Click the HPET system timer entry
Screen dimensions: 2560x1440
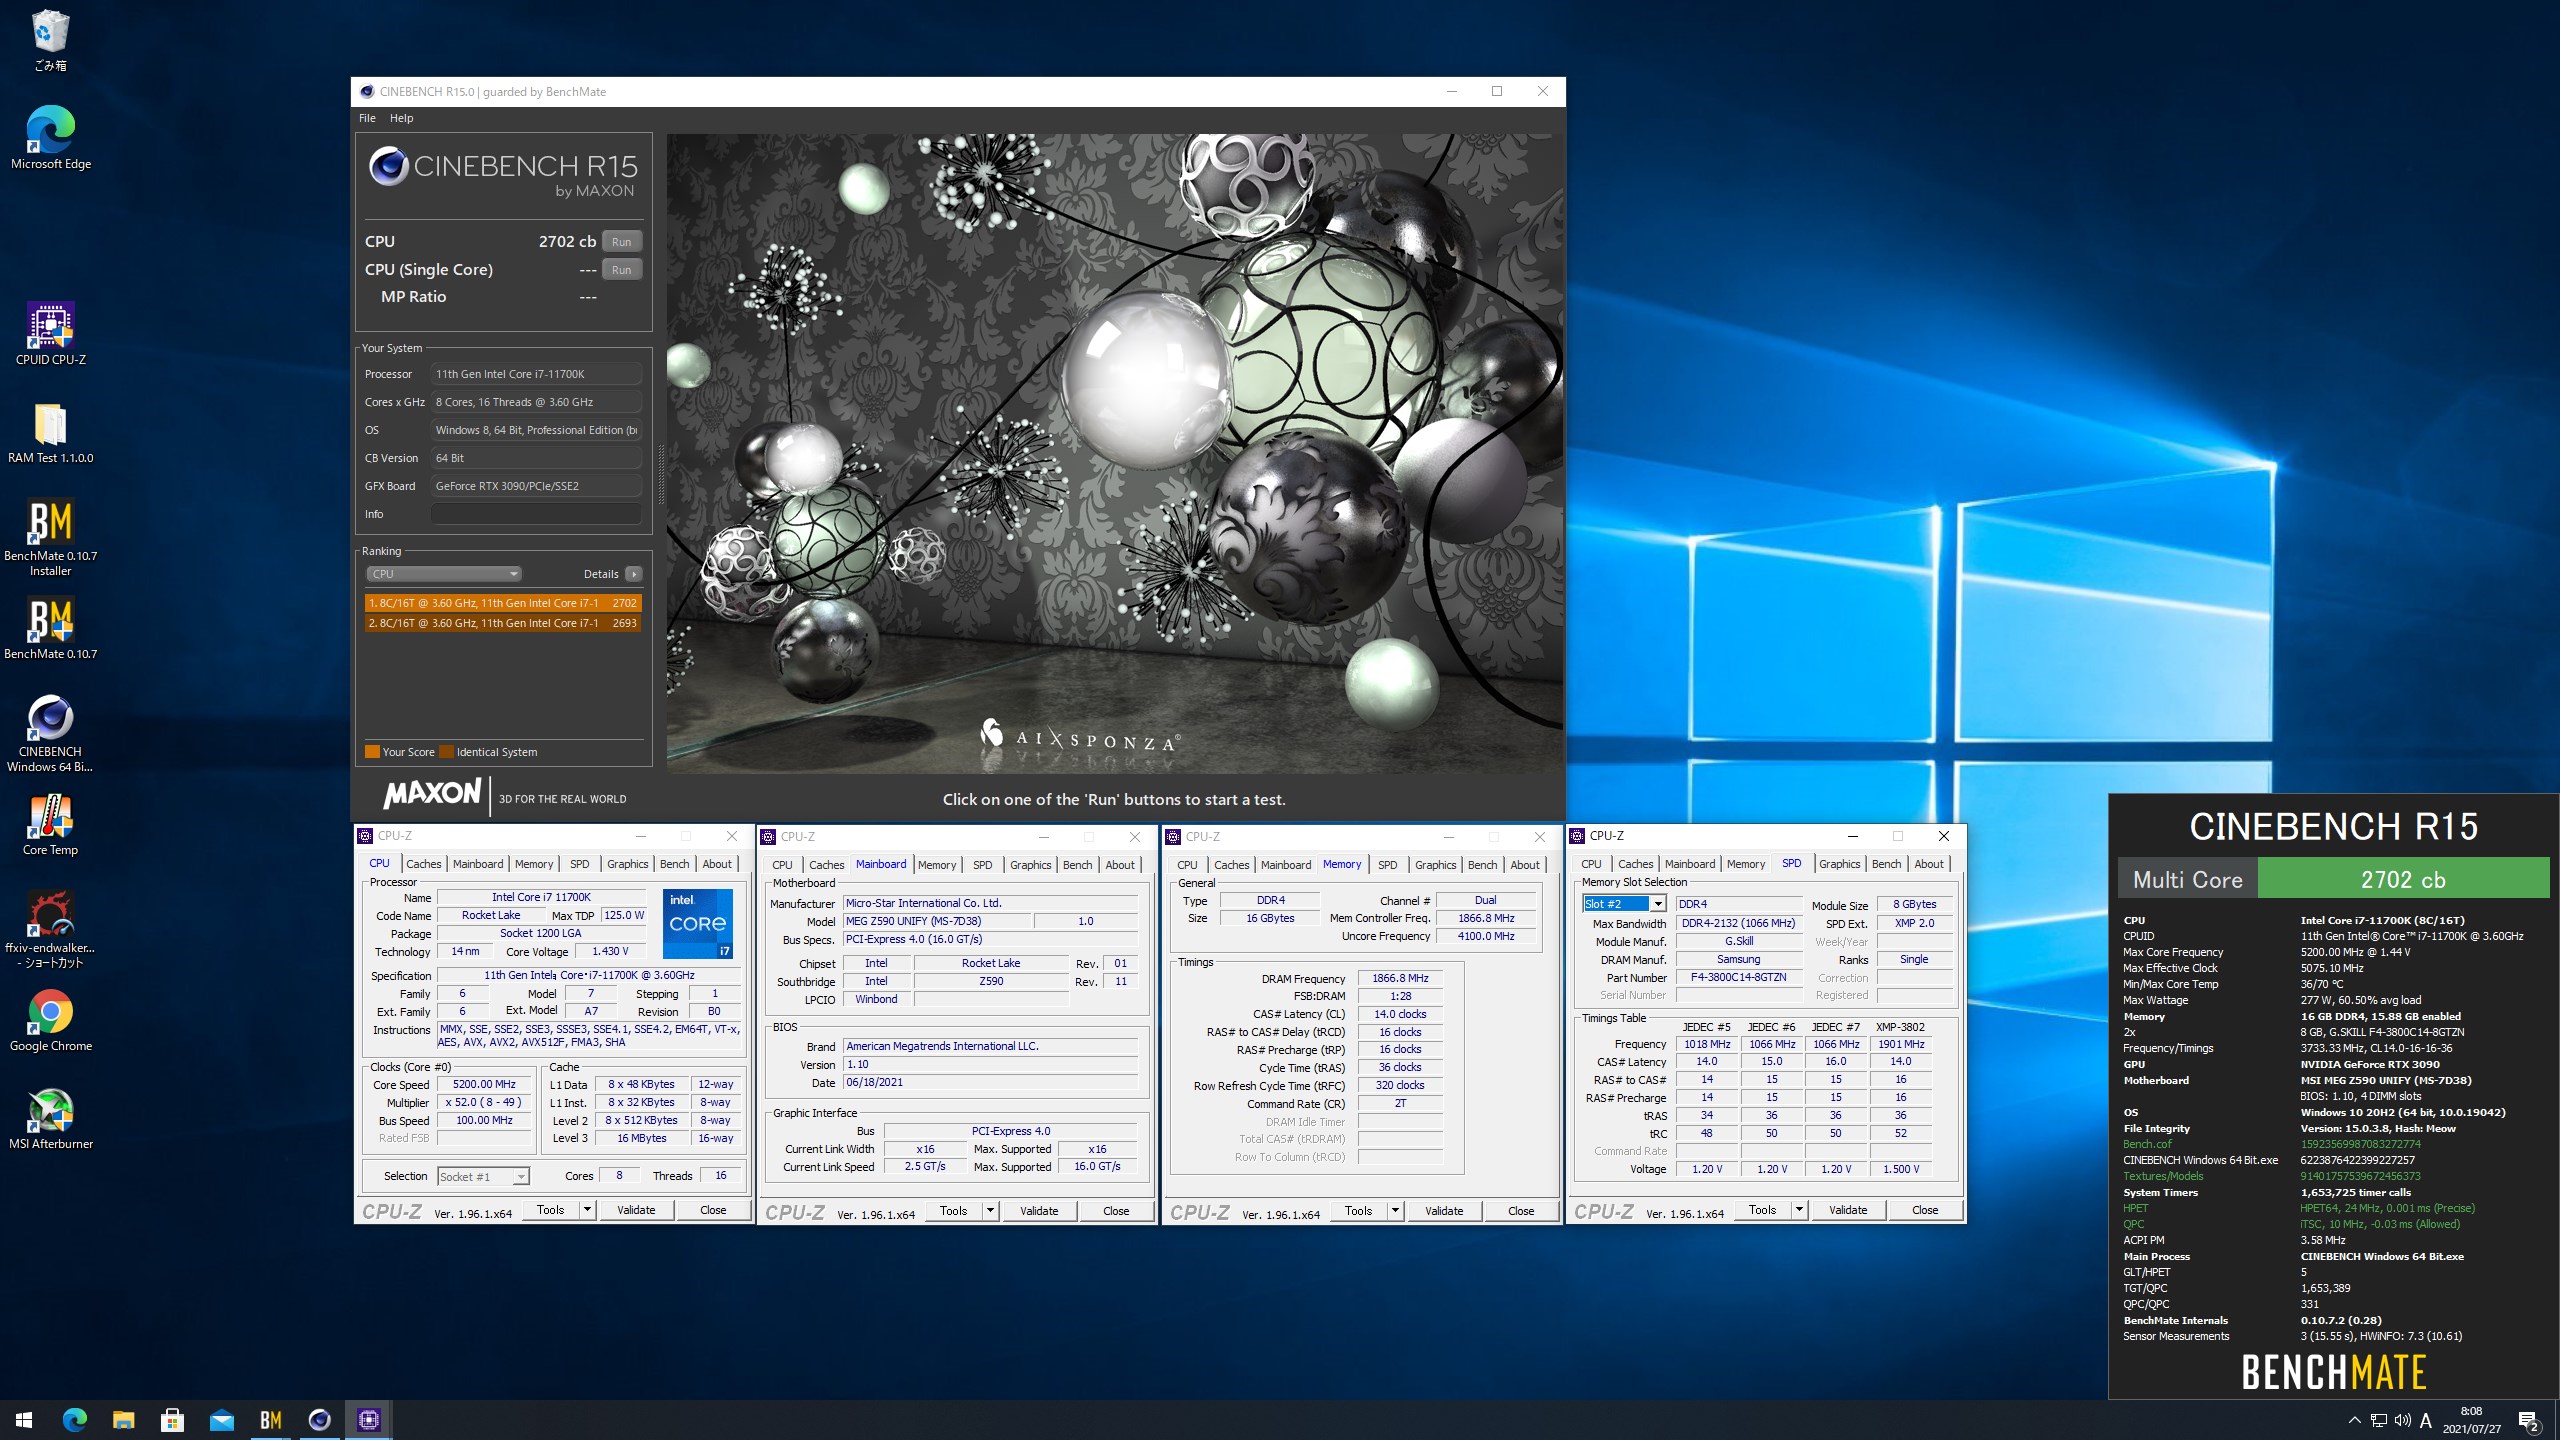tap(2135, 1208)
